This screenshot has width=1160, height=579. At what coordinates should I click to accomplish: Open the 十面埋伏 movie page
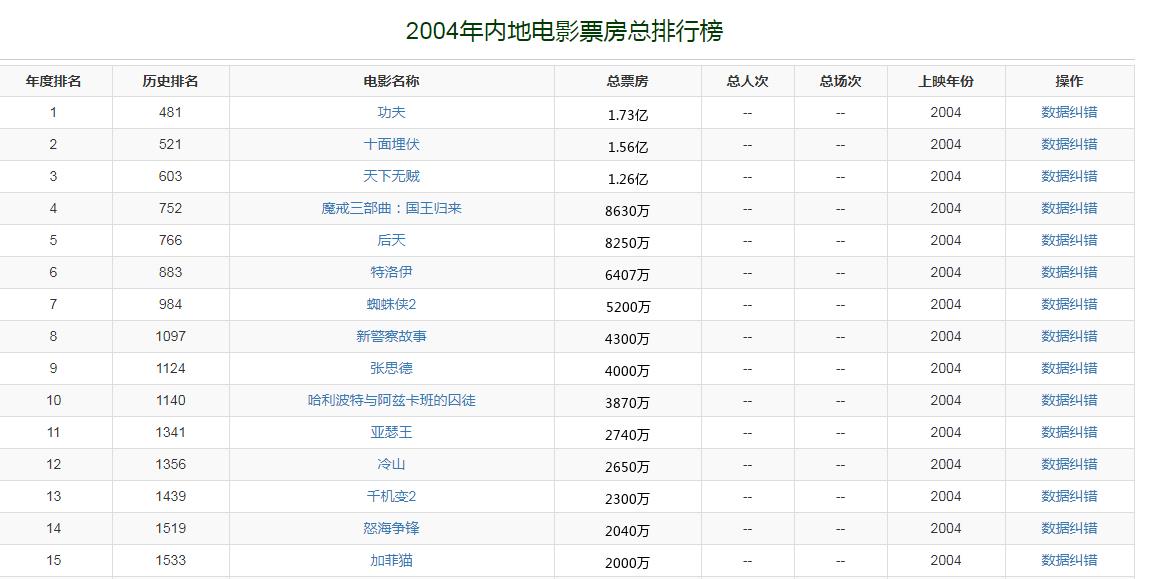[x=391, y=144]
